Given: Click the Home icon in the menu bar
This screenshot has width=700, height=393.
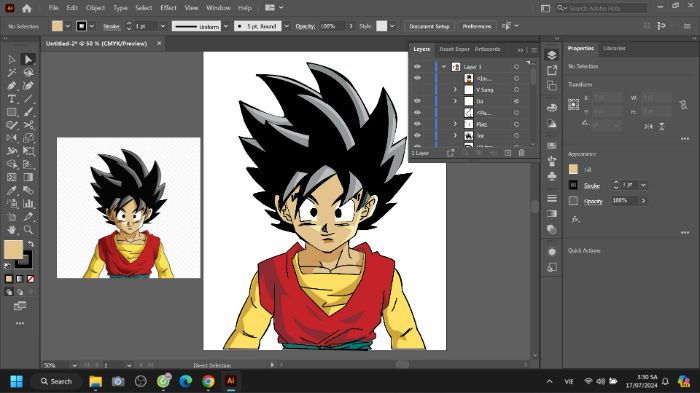Looking at the screenshot, I should pyautogui.click(x=27, y=8).
